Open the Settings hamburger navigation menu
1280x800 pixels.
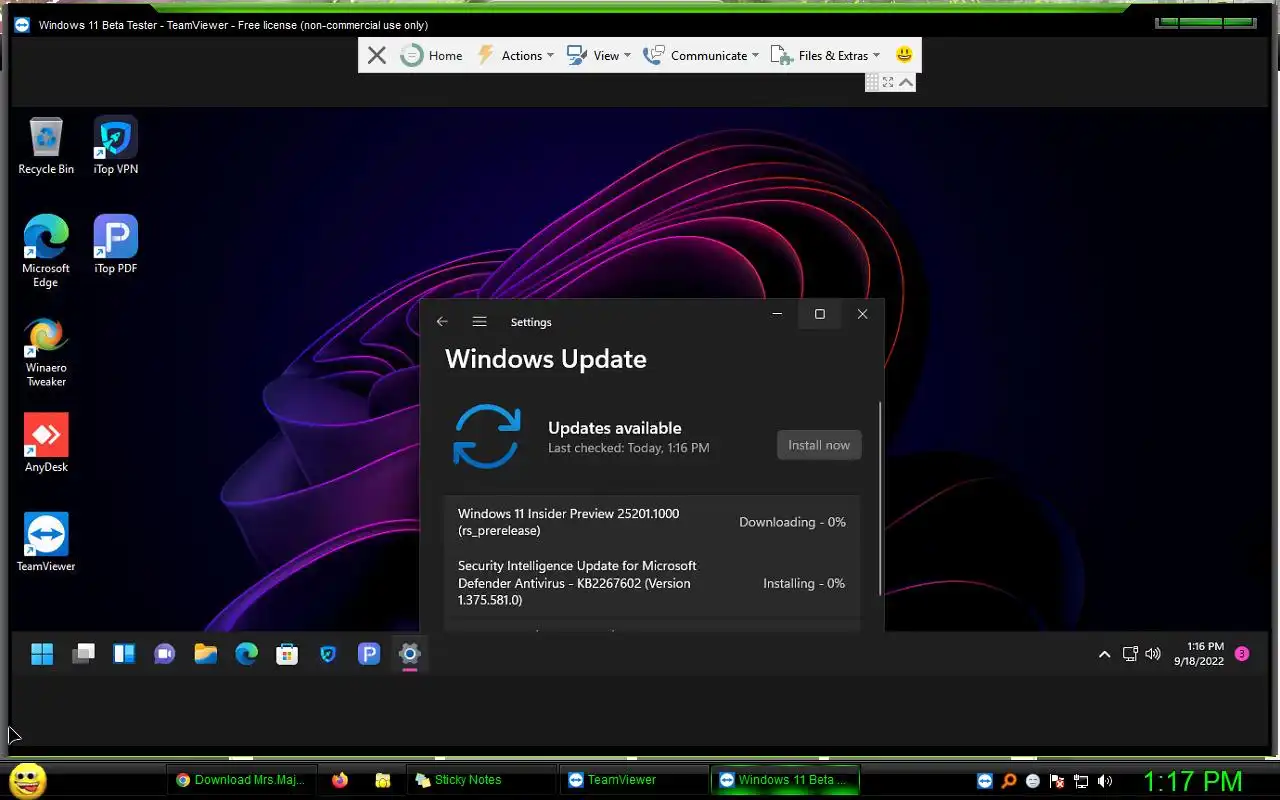[x=480, y=322]
